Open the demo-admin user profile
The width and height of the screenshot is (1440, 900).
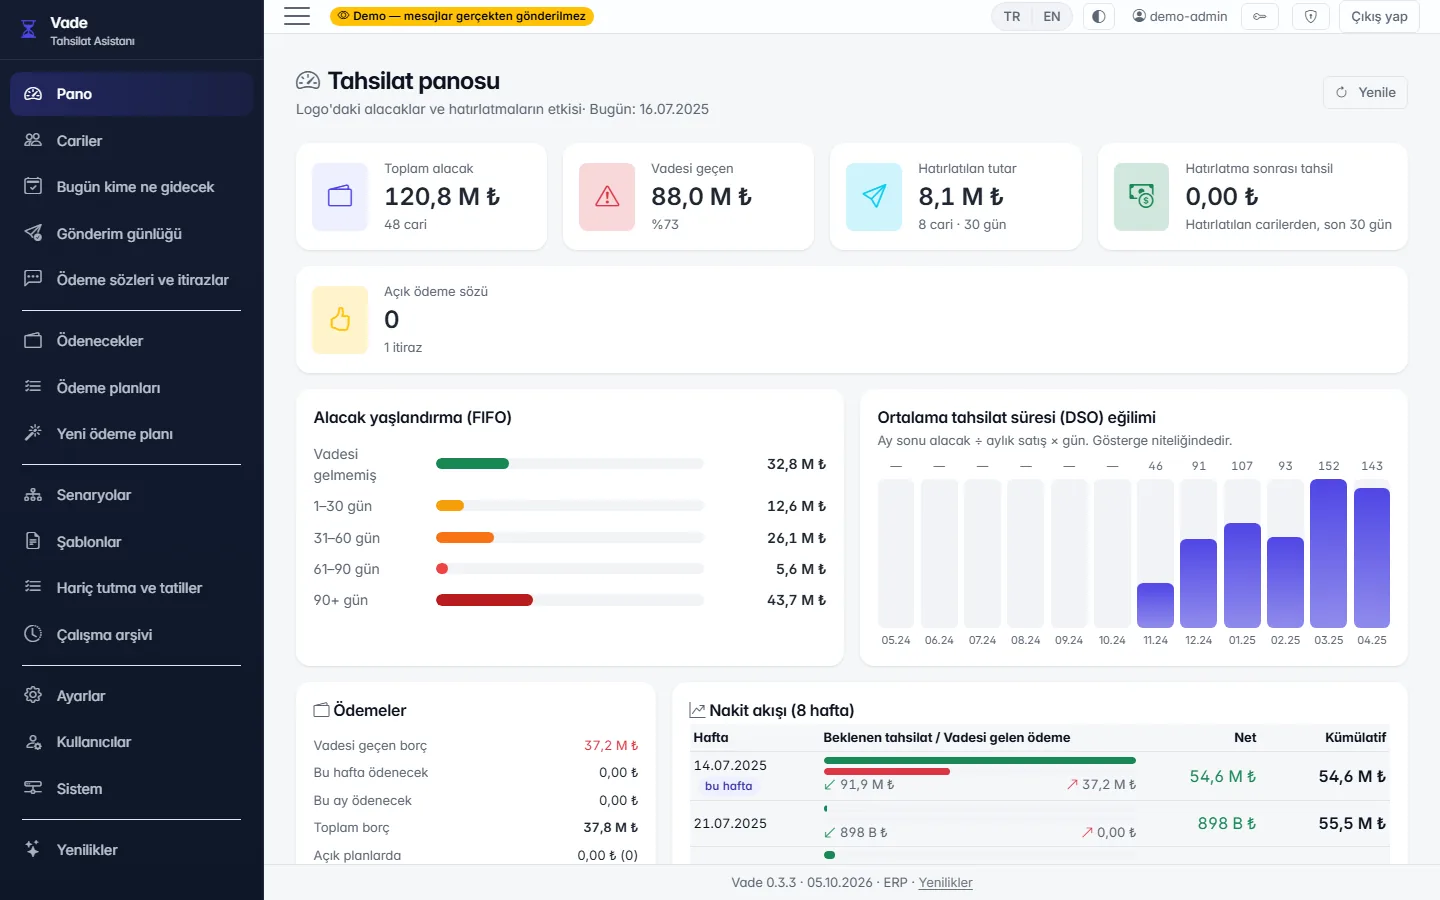coord(1179,16)
